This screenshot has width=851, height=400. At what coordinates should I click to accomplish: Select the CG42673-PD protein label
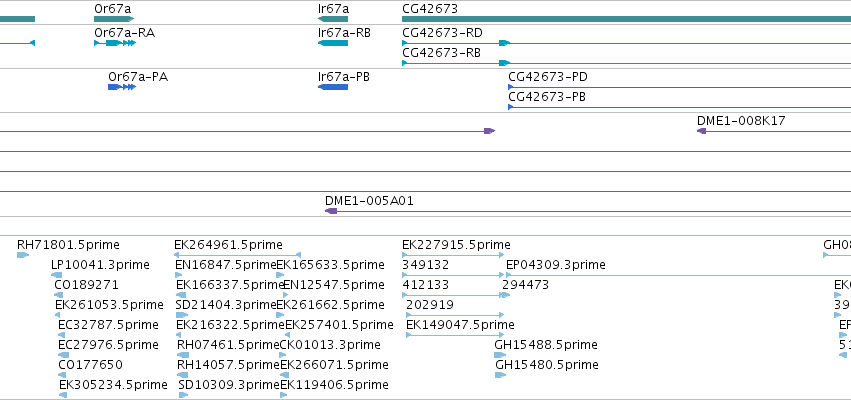point(548,77)
